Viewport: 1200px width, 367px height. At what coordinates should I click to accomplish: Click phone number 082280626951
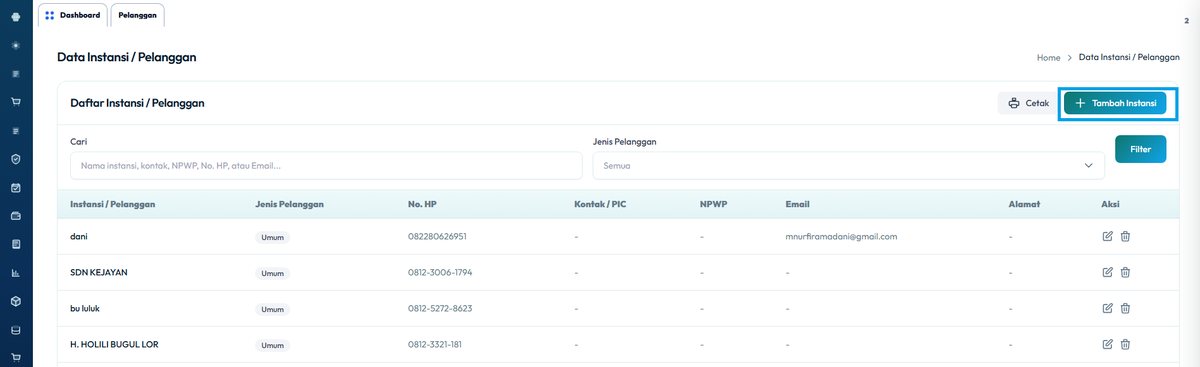point(437,237)
